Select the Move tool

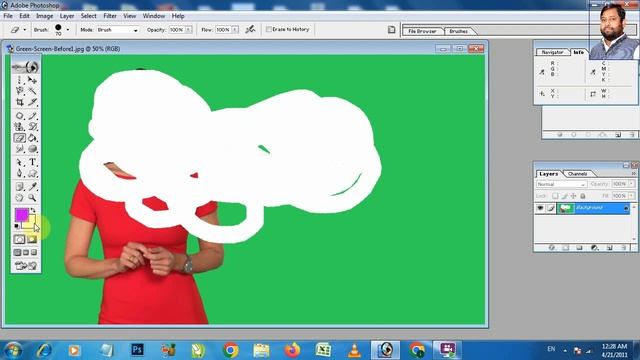pyautogui.click(x=32, y=80)
